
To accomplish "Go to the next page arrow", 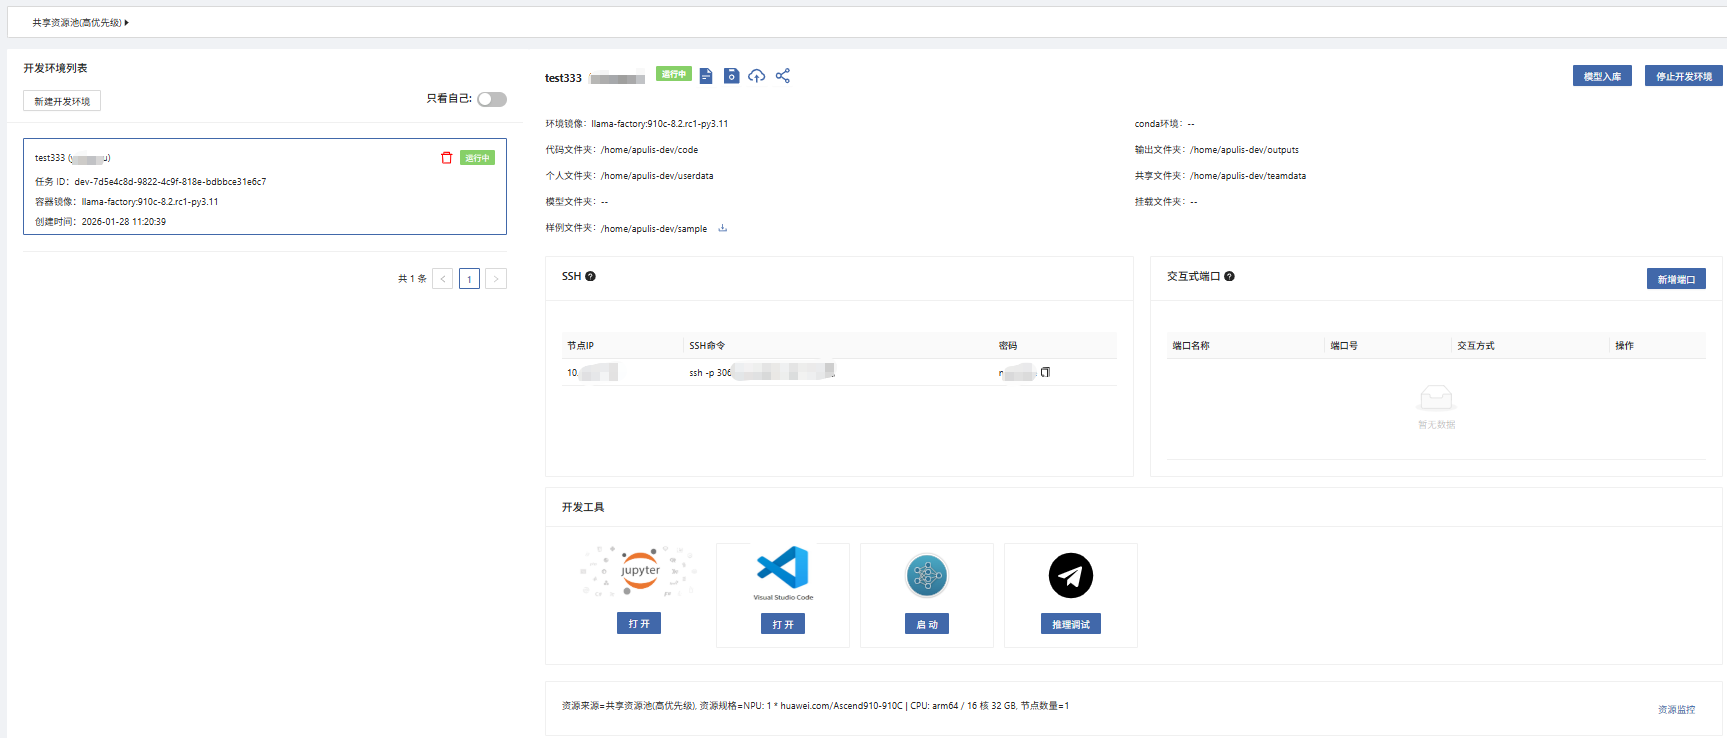I will [x=496, y=279].
